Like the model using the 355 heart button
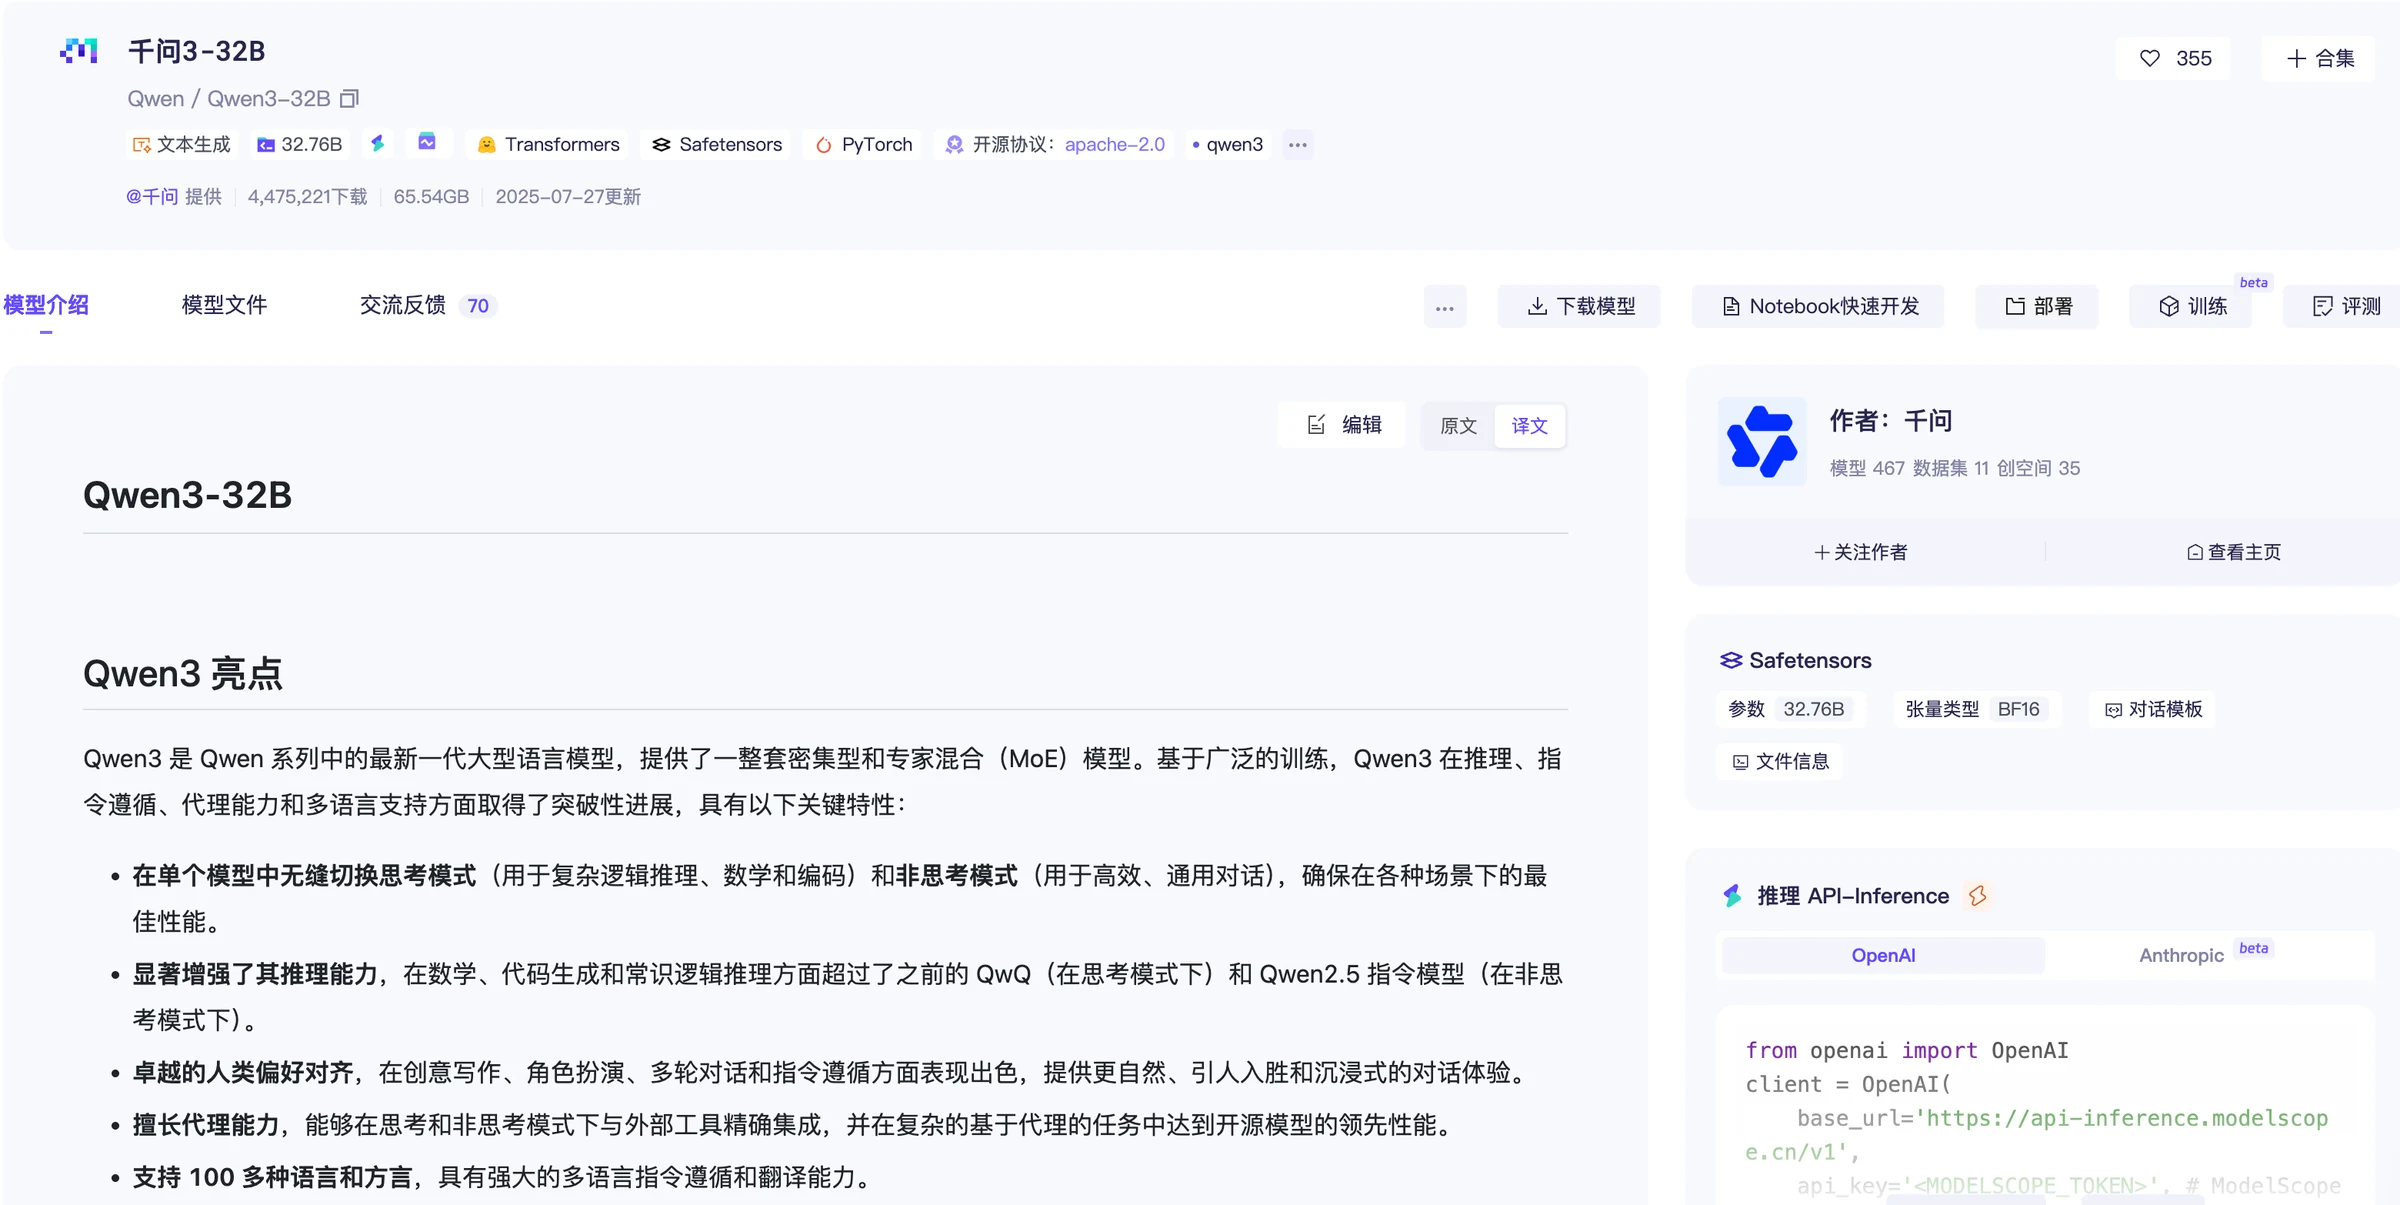The width and height of the screenshot is (2400, 1205). pyautogui.click(x=2174, y=58)
